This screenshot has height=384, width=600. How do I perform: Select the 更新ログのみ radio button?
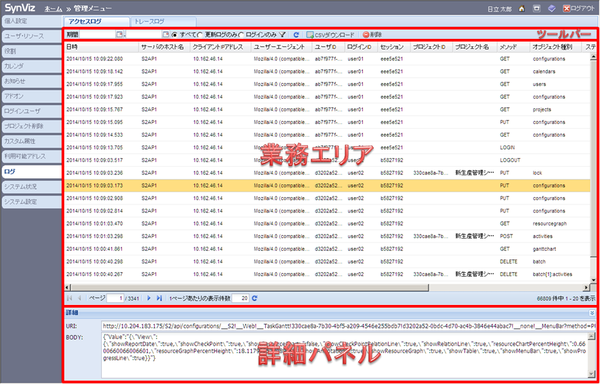click(x=200, y=35)
